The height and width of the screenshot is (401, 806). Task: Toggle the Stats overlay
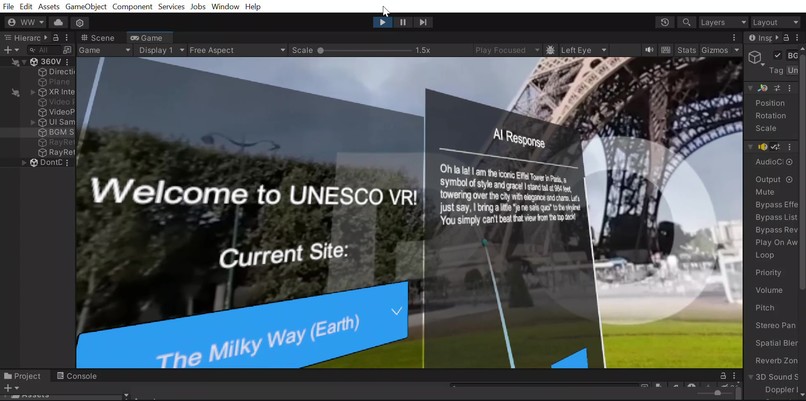pyautogui.click(x=686, y=50)
